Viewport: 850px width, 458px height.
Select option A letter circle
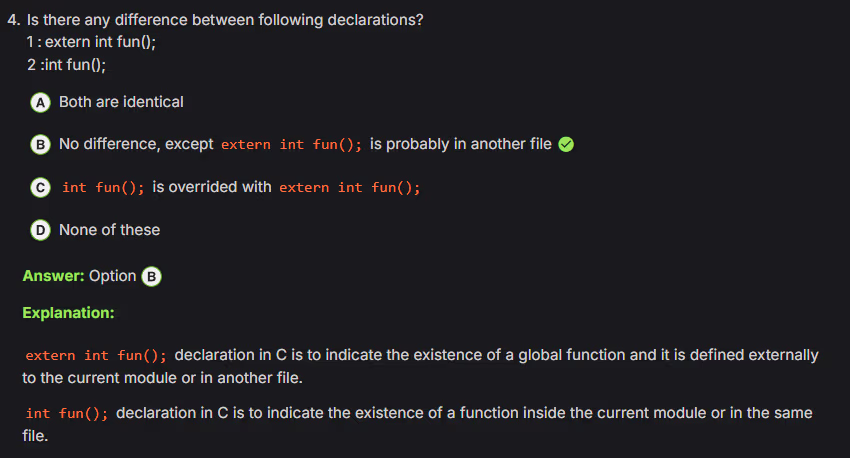click(x=41, y=102)
